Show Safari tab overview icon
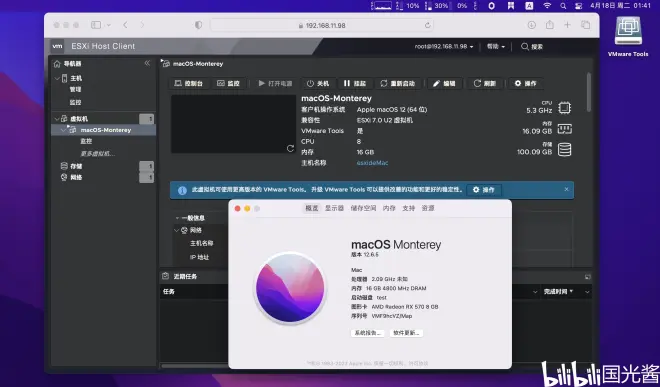 [x=585, y=25]
